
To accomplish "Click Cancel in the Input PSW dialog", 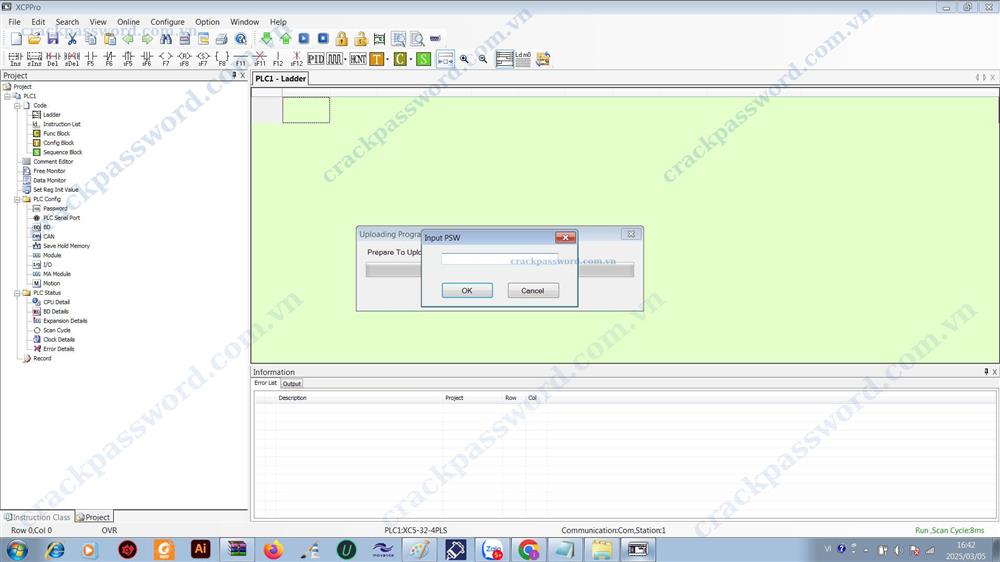I will point(533,291).
